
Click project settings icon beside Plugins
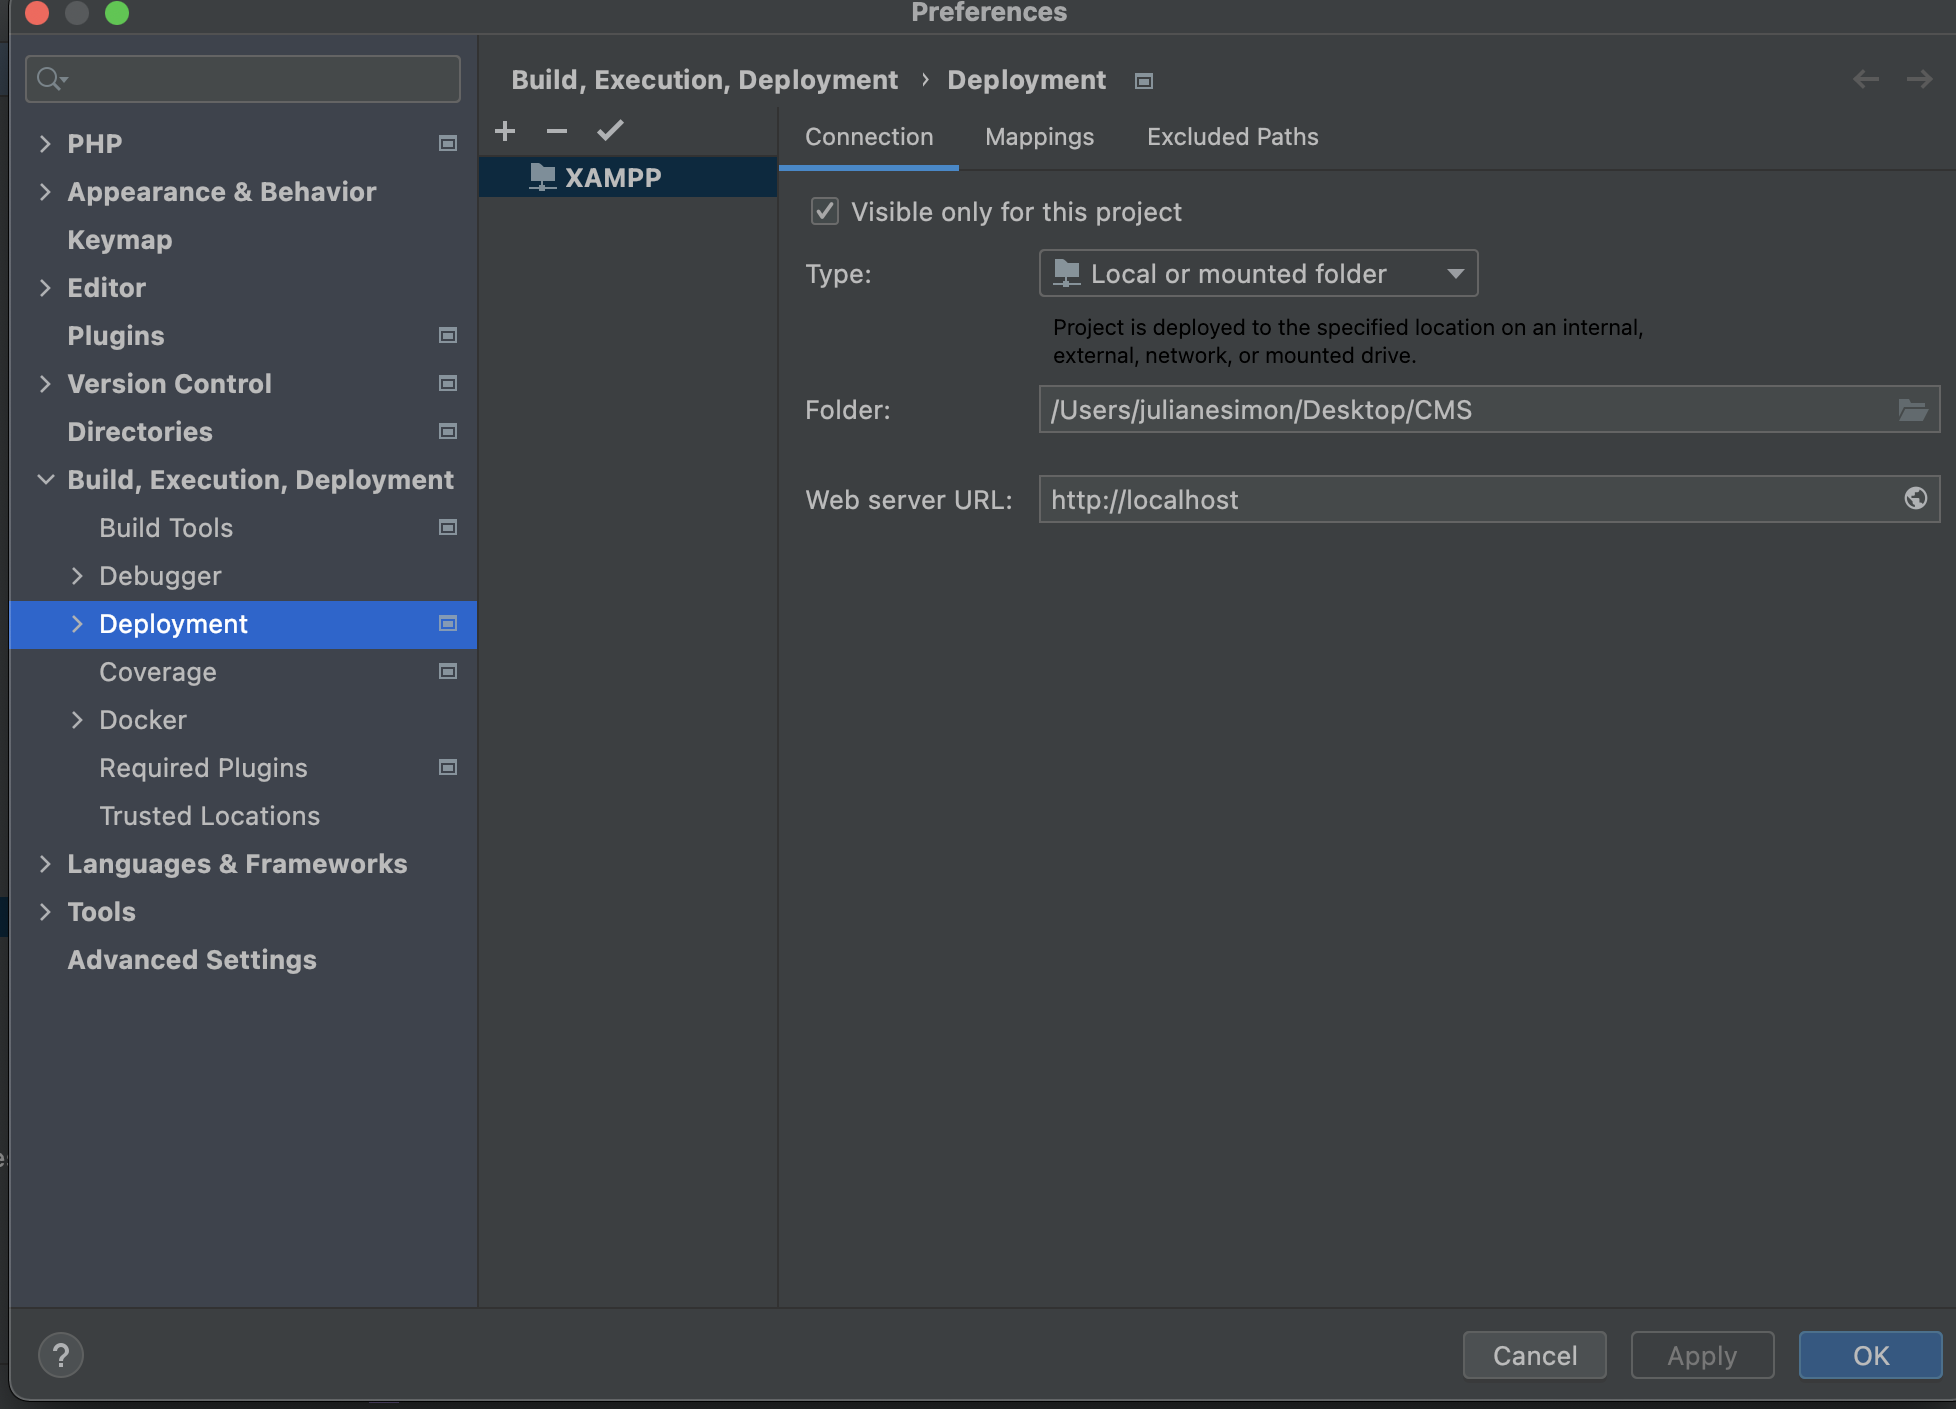tap(448, 335)
